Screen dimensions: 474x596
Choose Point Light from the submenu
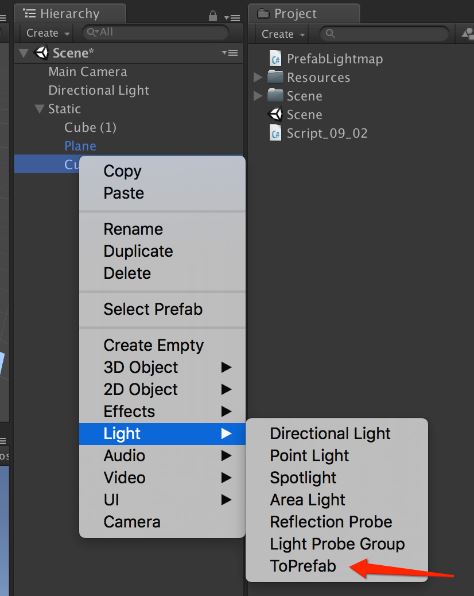309,455
